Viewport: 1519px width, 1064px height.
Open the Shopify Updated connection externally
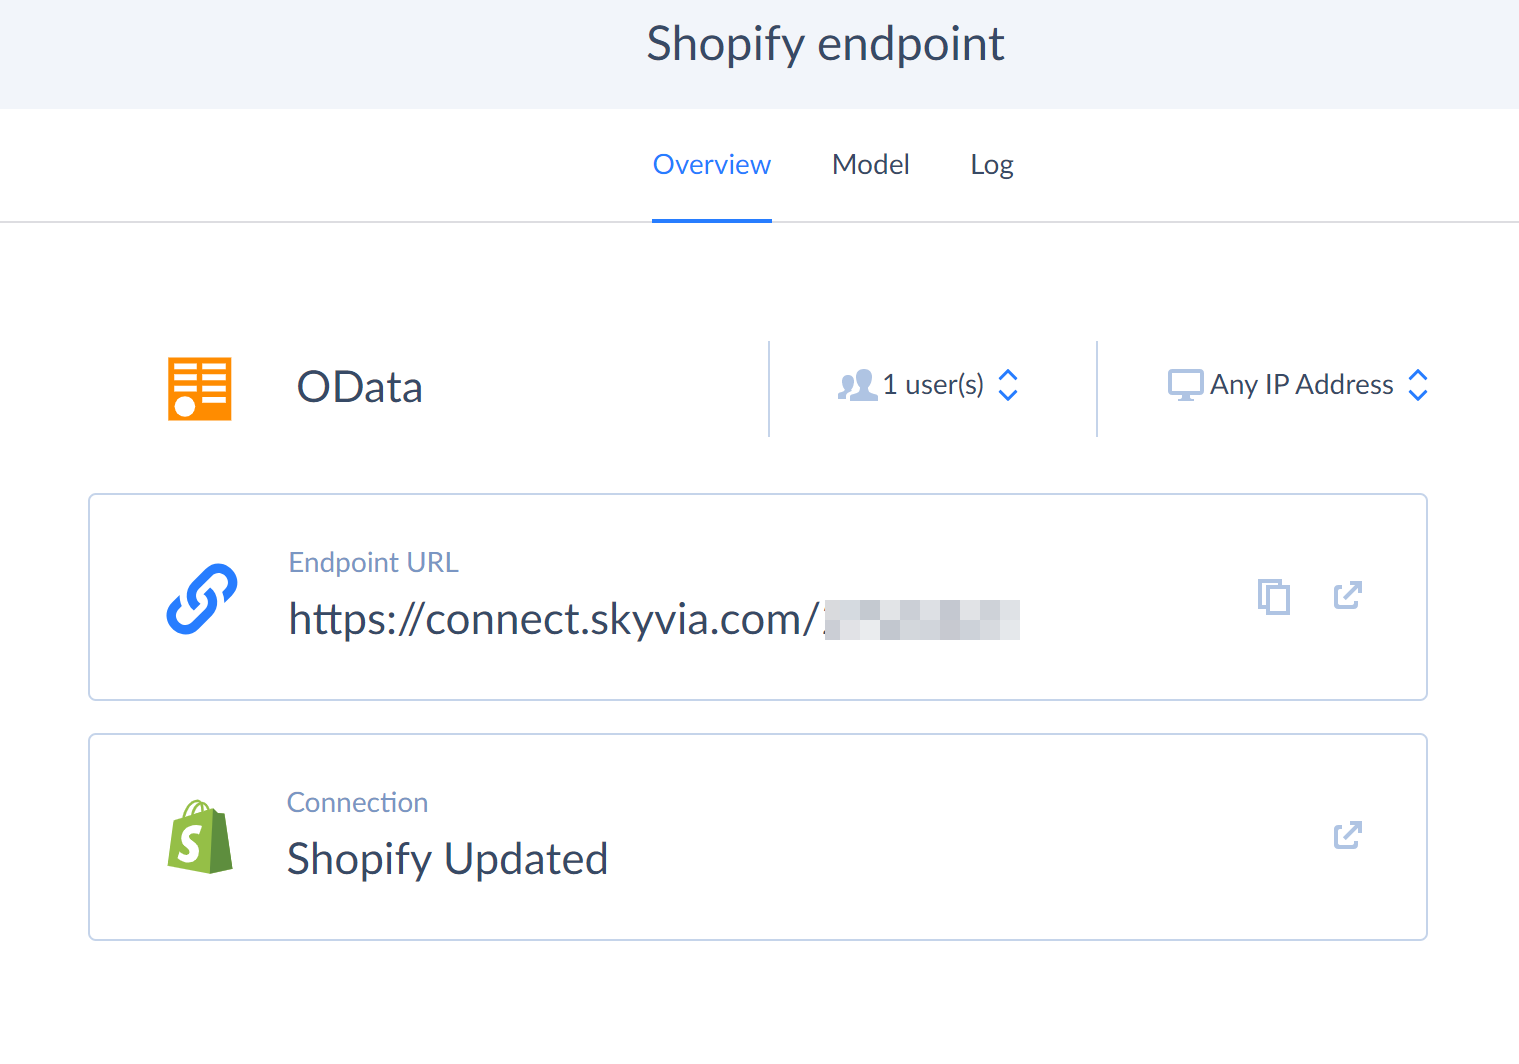click(1348, 835)
